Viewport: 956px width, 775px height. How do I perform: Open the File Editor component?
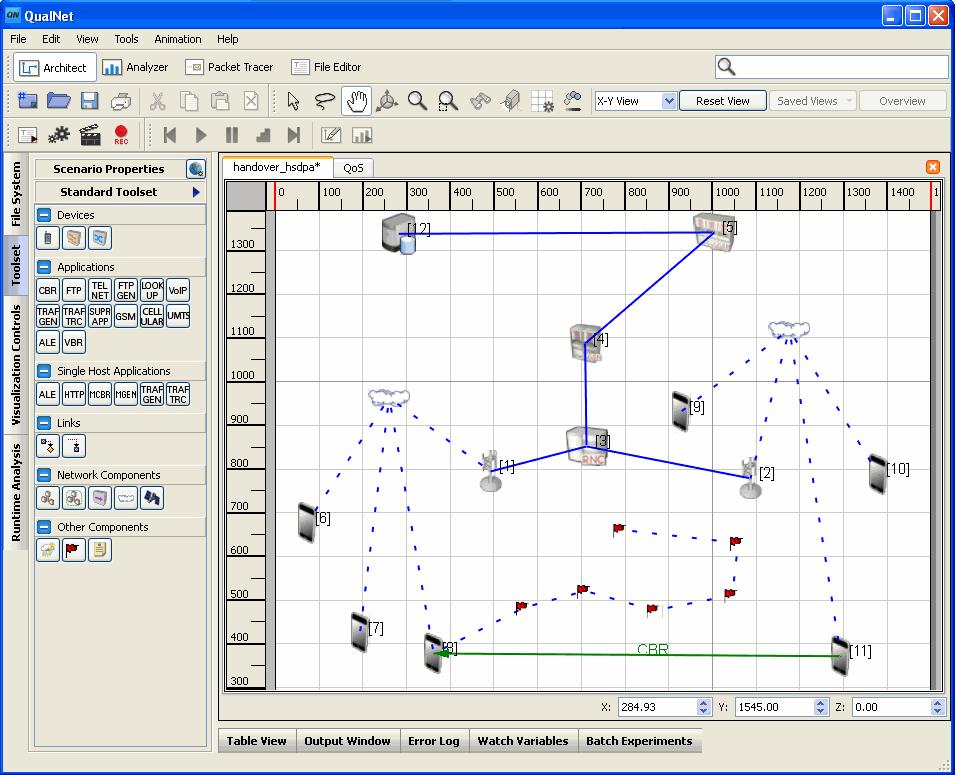326,67
